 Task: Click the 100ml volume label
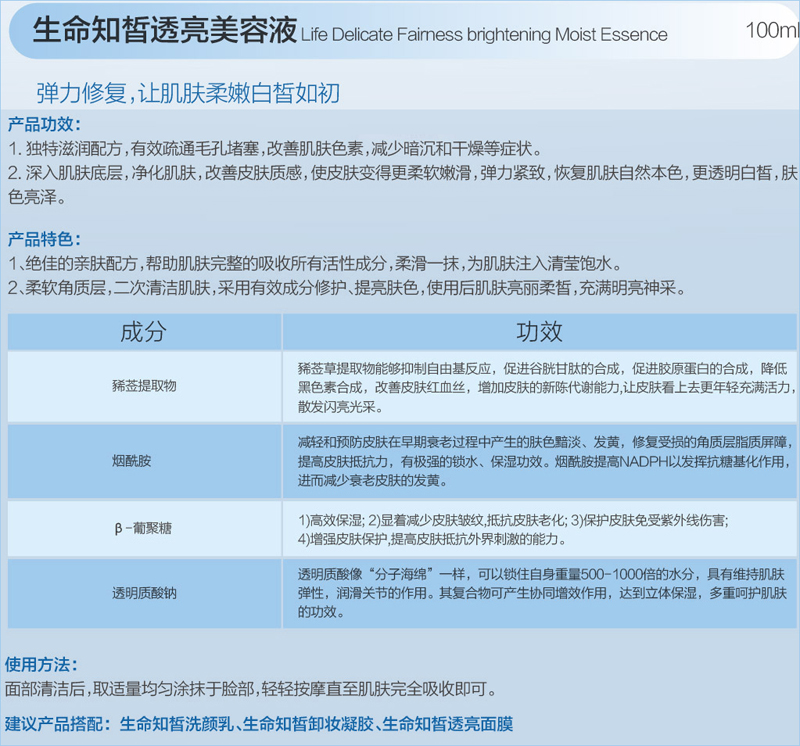(771, 31)
